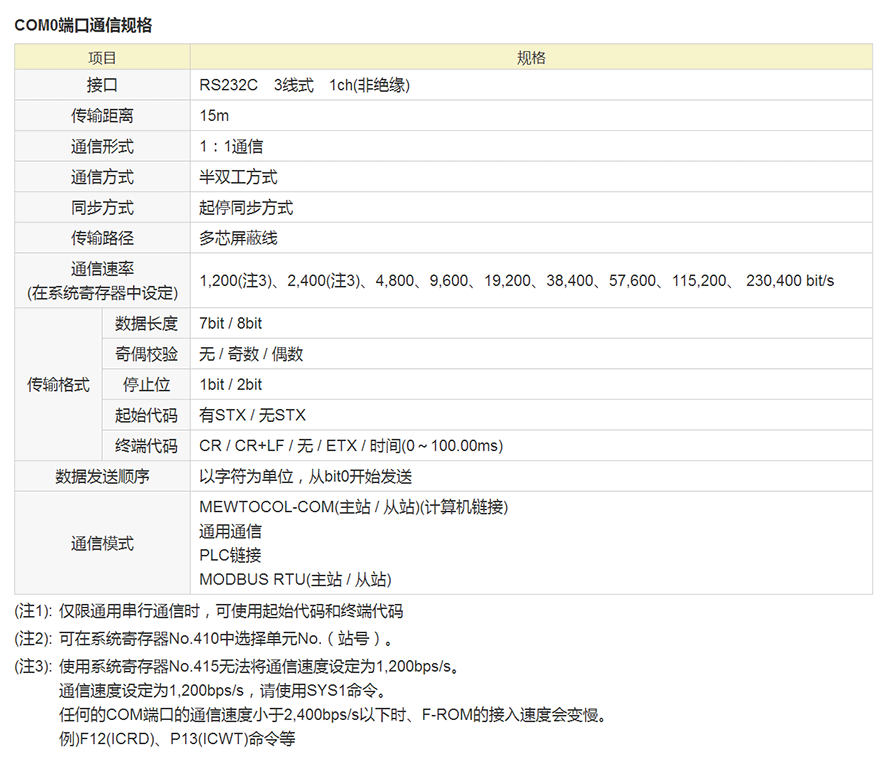
Task: Select the 传输距离 row label
Action: pos(102,116)
